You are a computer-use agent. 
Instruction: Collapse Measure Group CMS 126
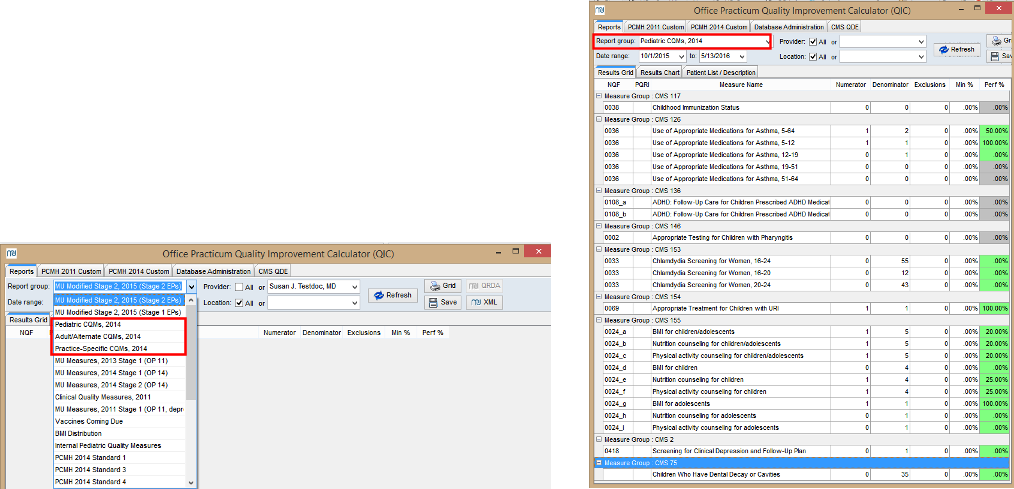coord(599,120)
